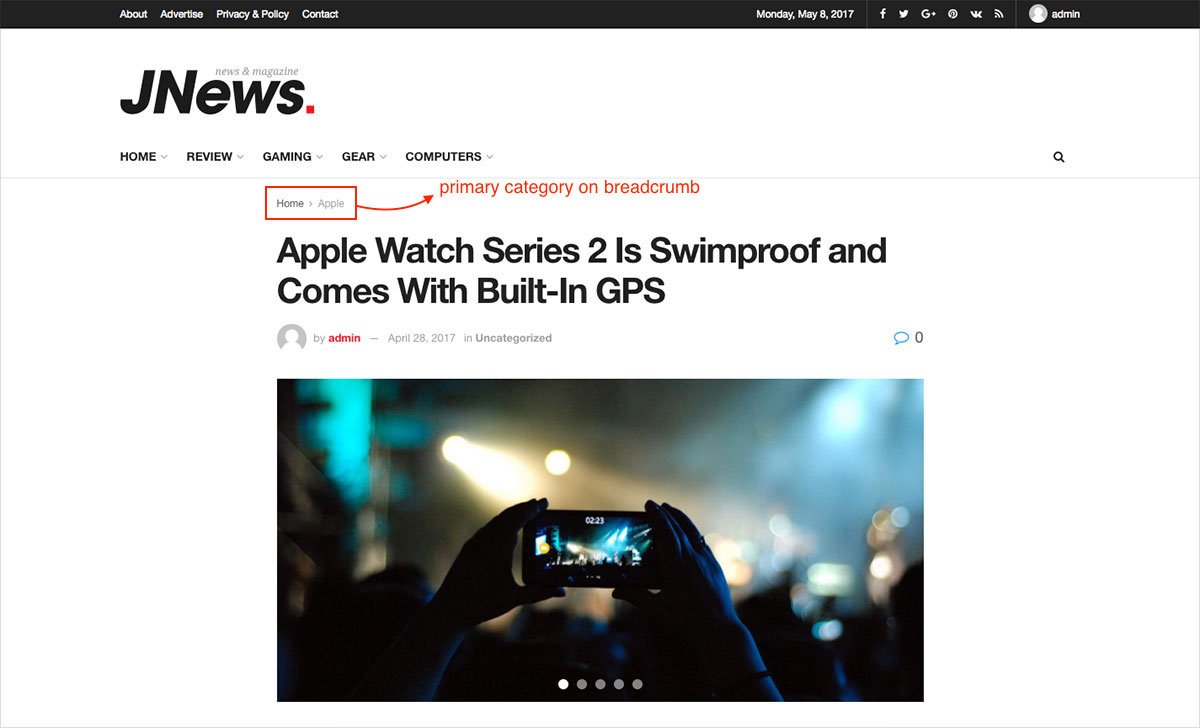The image size is (1200, 728).
Task: Open the VK social icon
Action: point(976,14)
